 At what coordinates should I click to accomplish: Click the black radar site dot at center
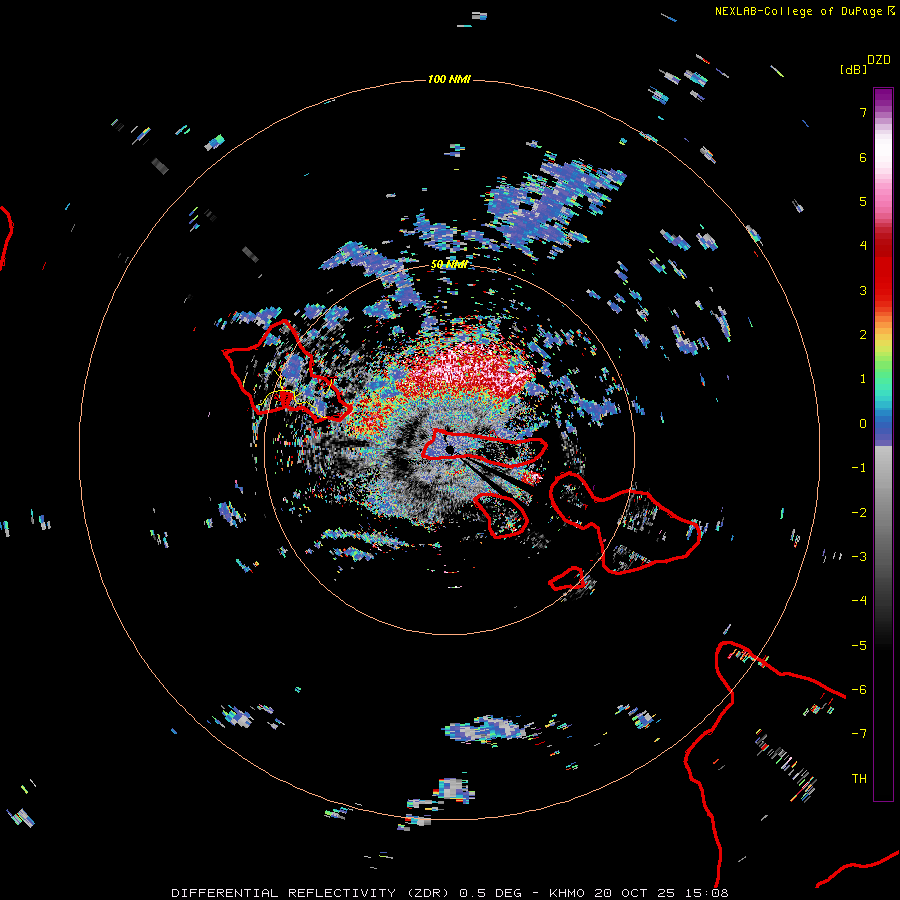click(449, 449)
